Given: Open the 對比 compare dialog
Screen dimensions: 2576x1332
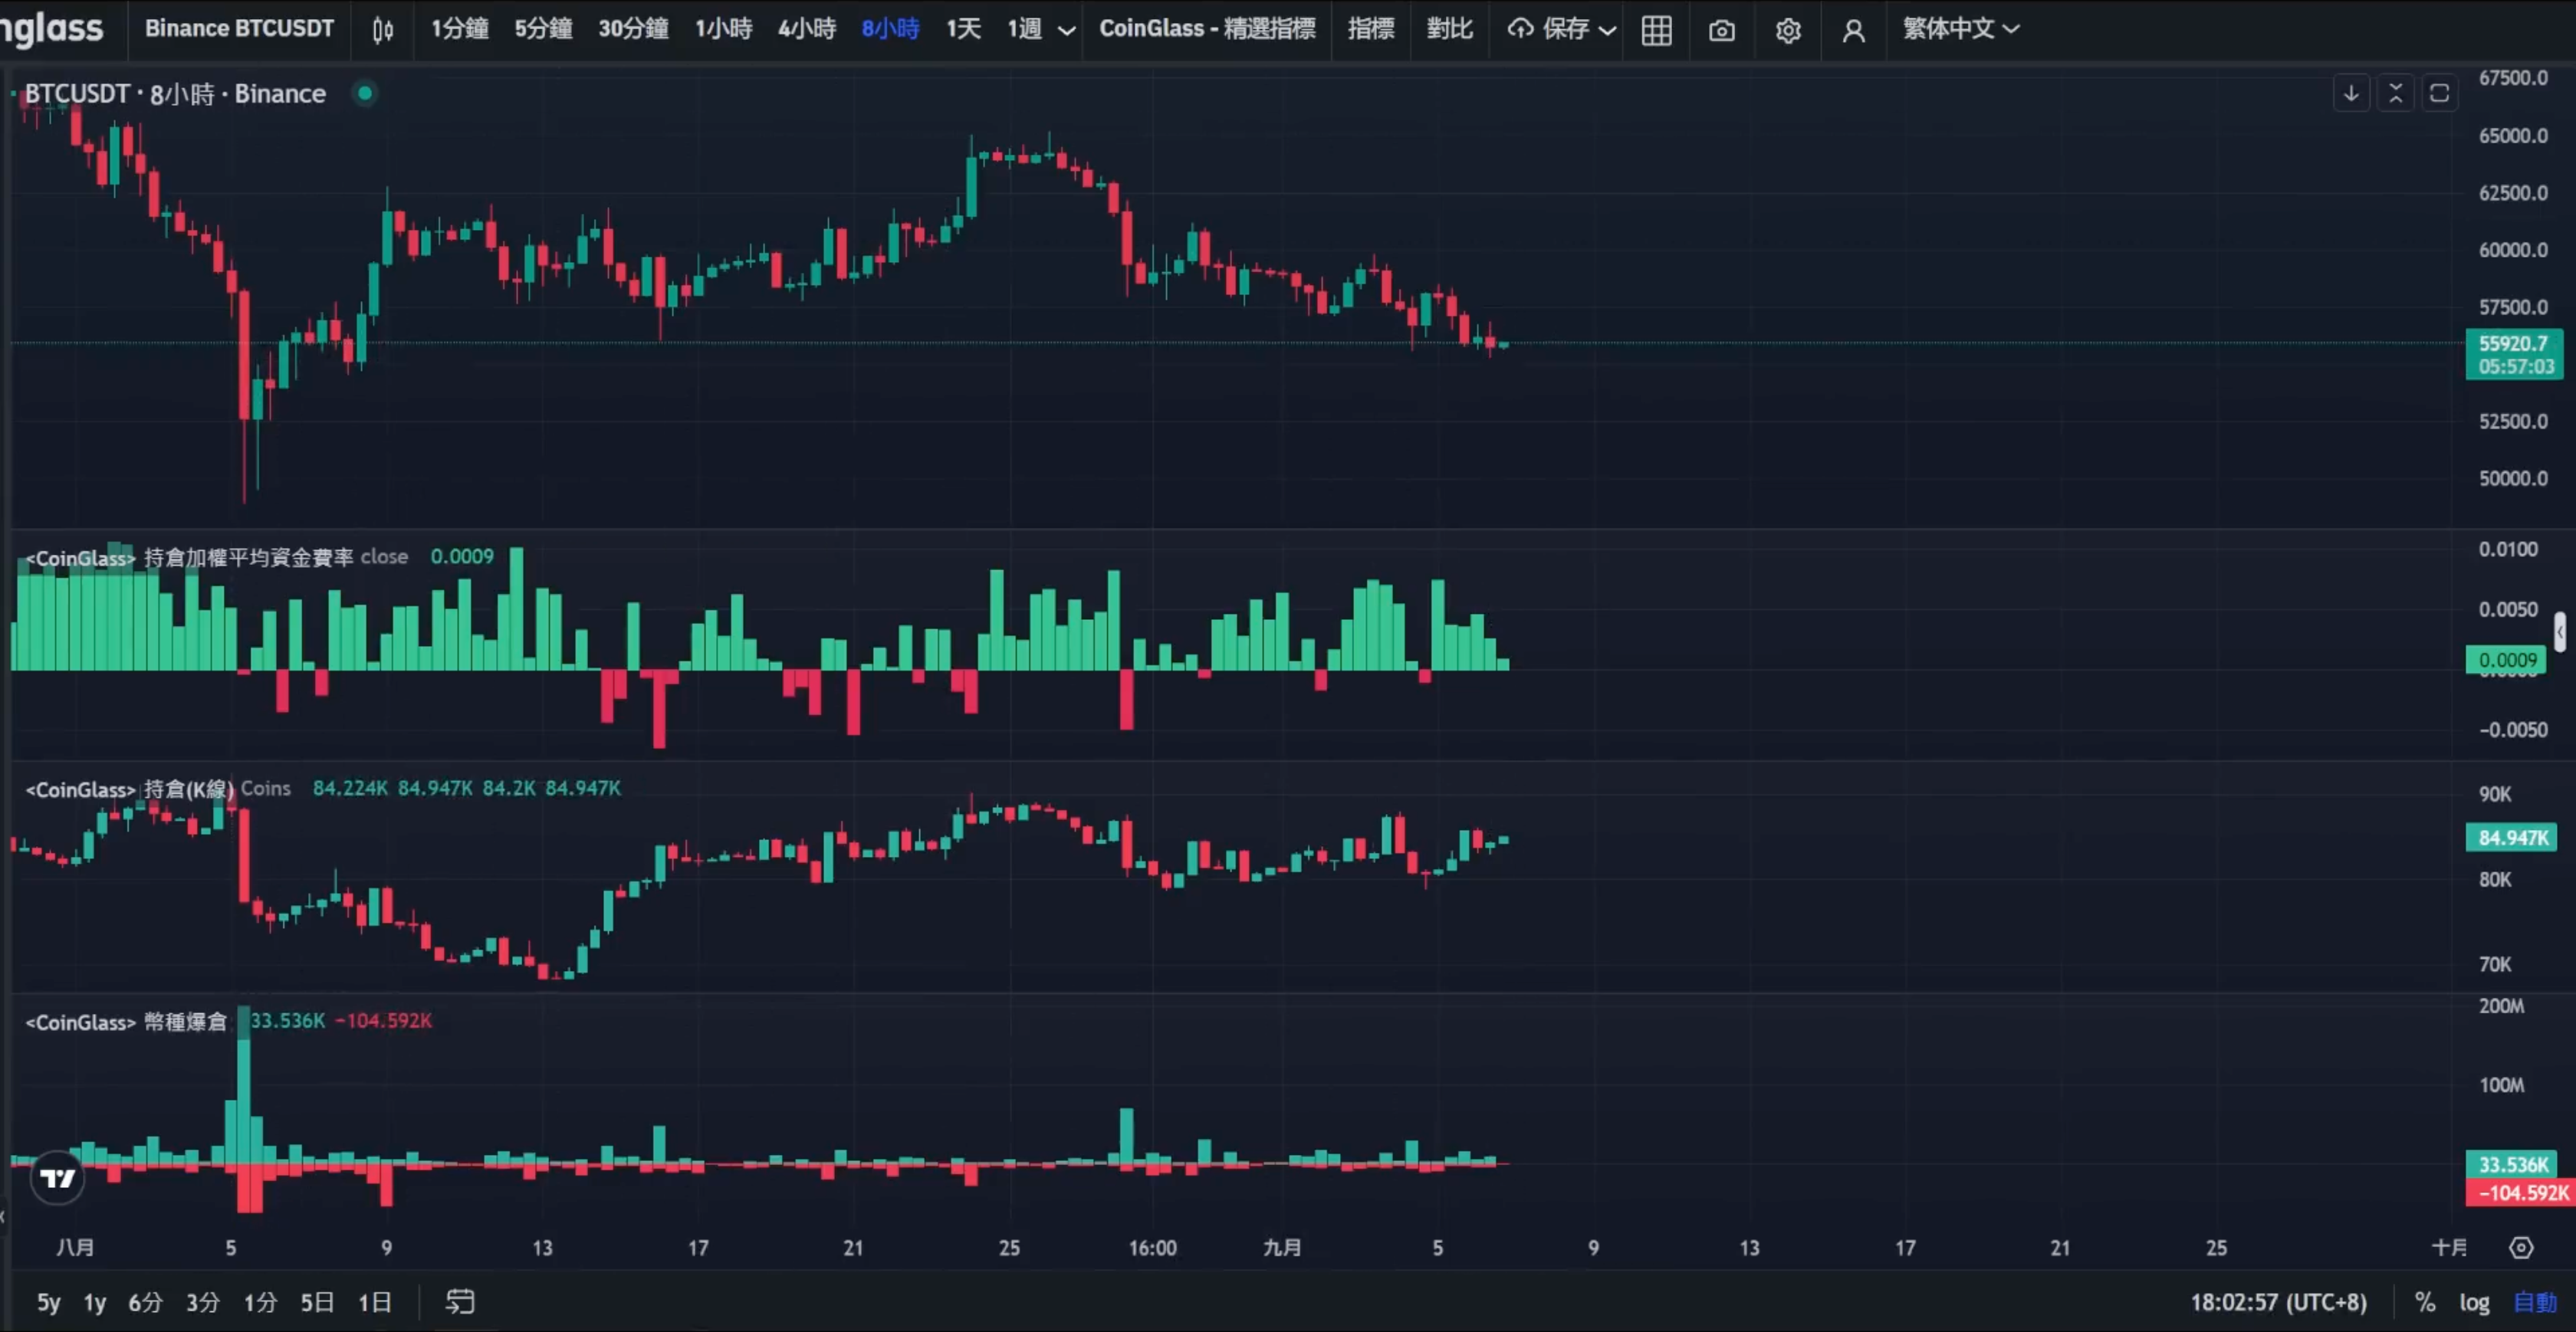Looking at the screenshot, I should coord(1449,29).
